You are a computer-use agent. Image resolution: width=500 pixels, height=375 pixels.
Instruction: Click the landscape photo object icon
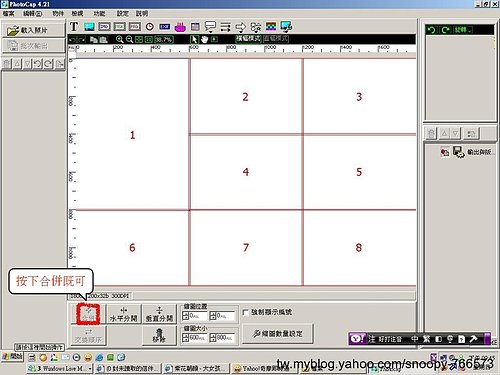pyautogui.click(x=89, y=27)
